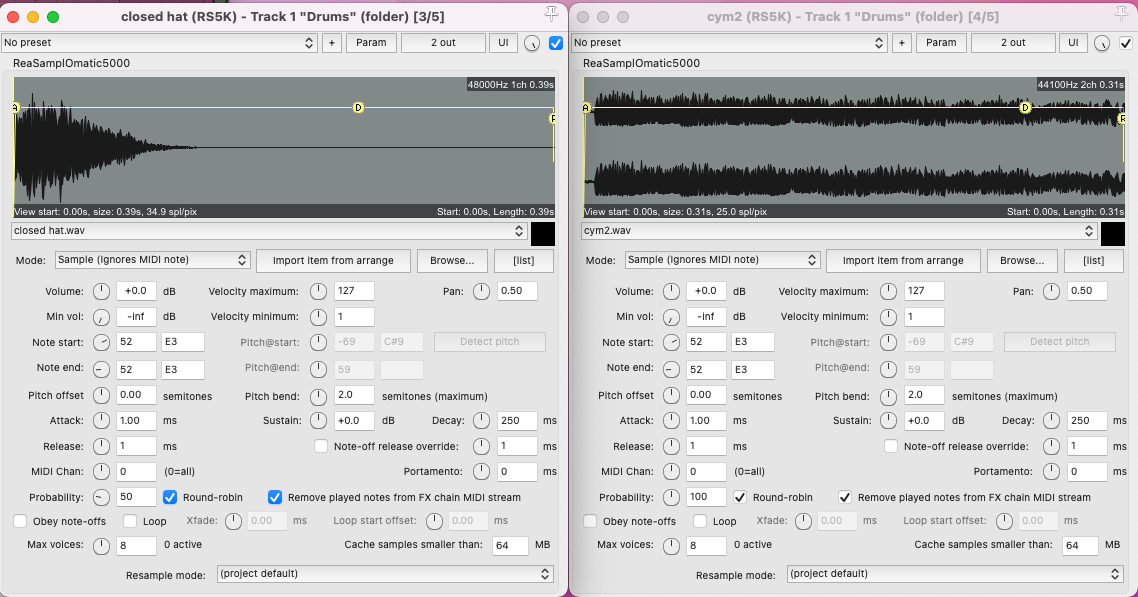Click the Param button in closed hat window
The height and width of the screenshot is (597, 1138).
(x=371, y=43)
